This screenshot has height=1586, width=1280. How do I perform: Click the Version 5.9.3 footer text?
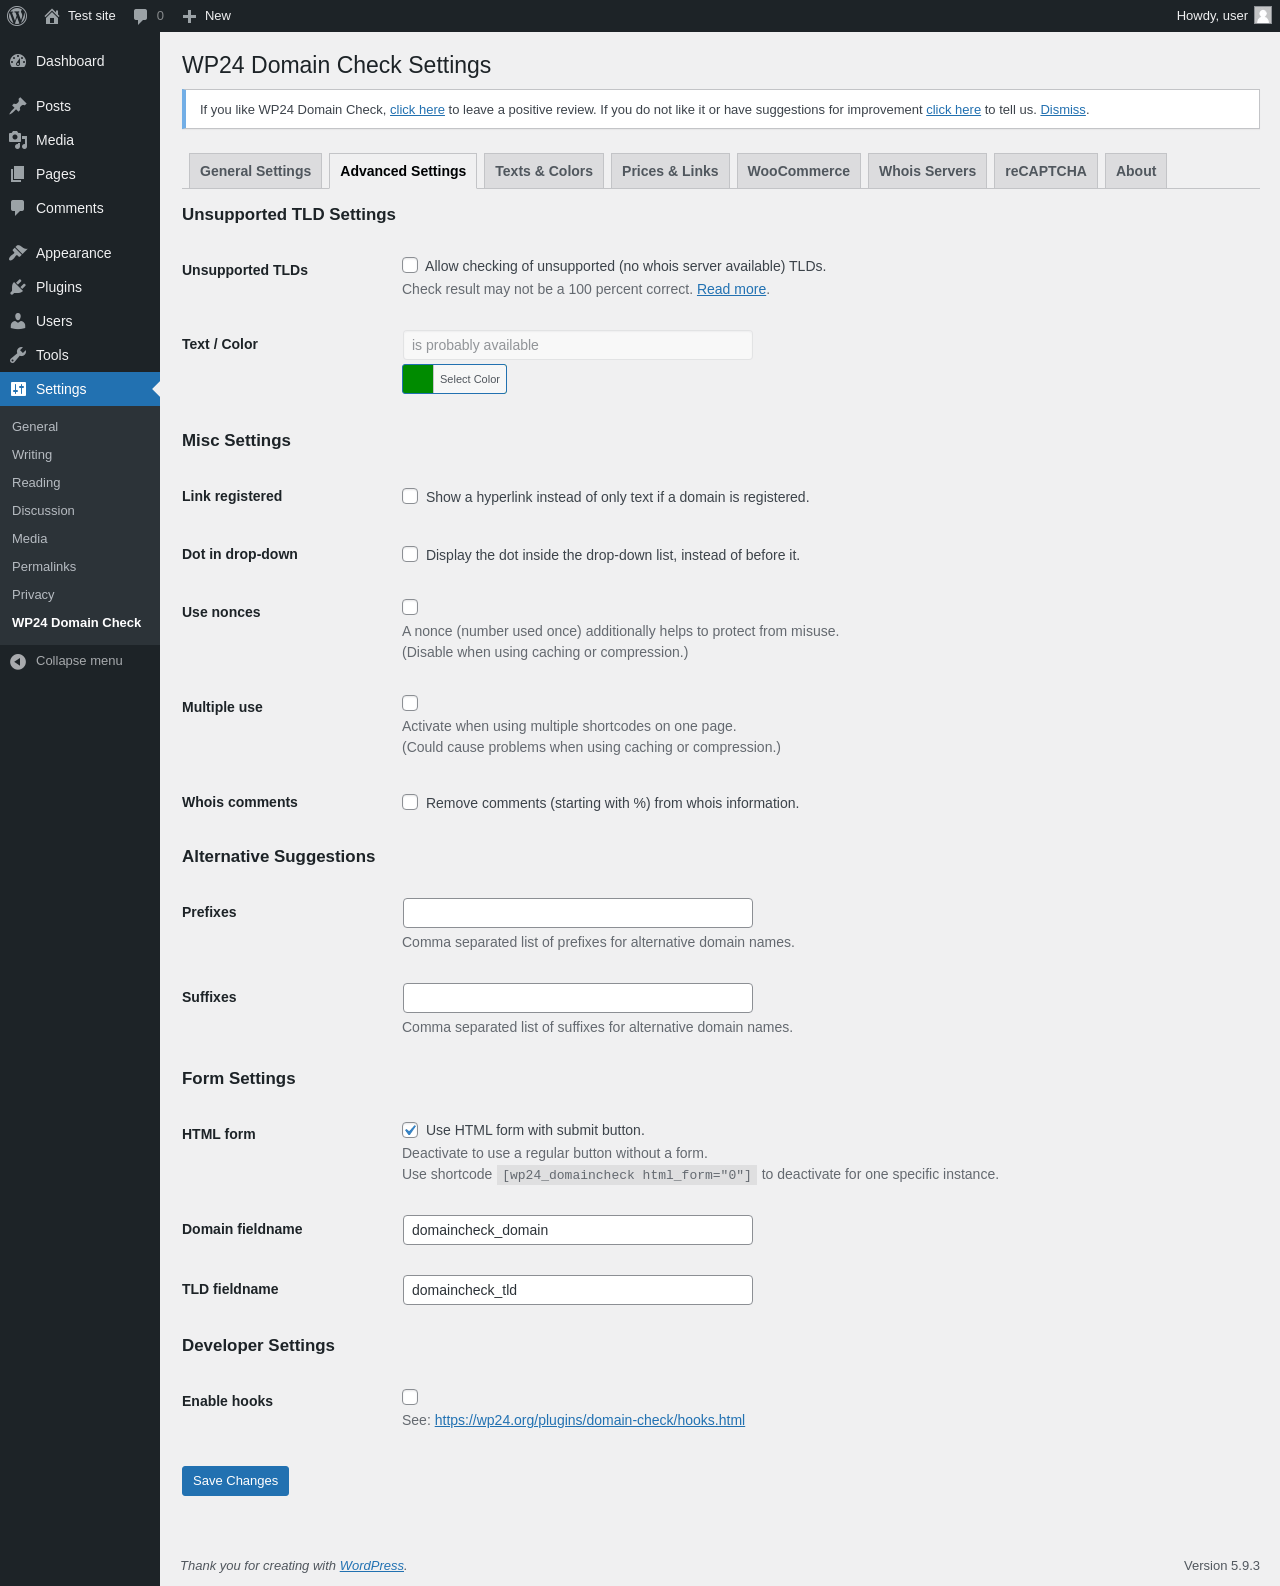1222,1566
